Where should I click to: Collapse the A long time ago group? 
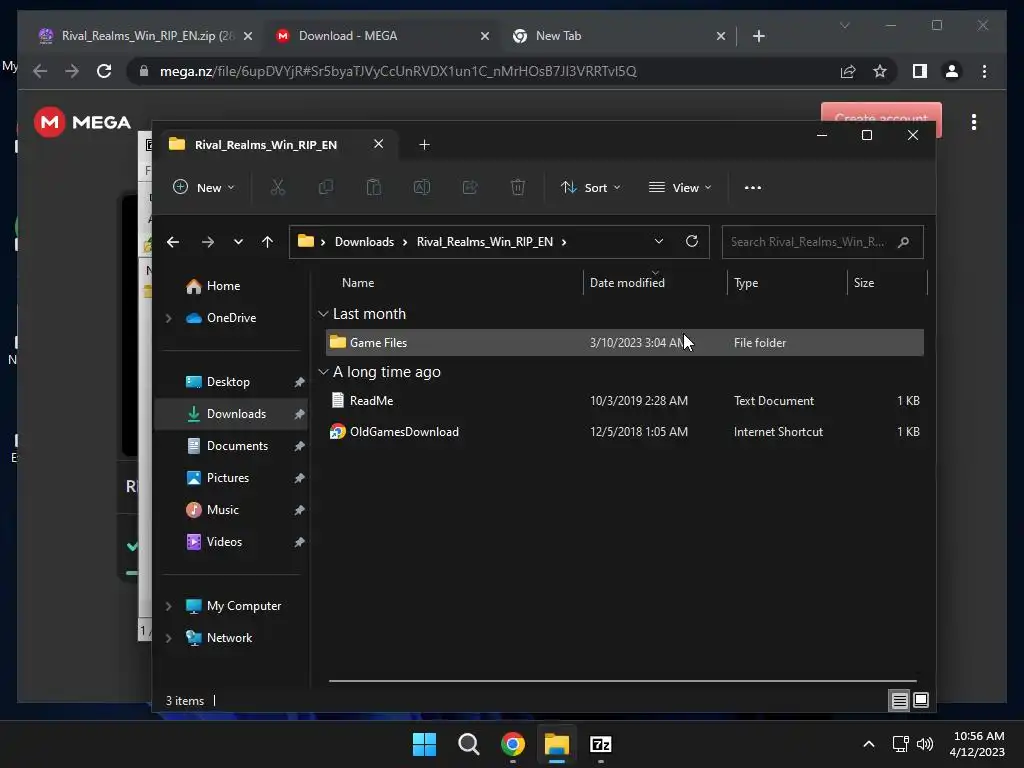point(323,372)
